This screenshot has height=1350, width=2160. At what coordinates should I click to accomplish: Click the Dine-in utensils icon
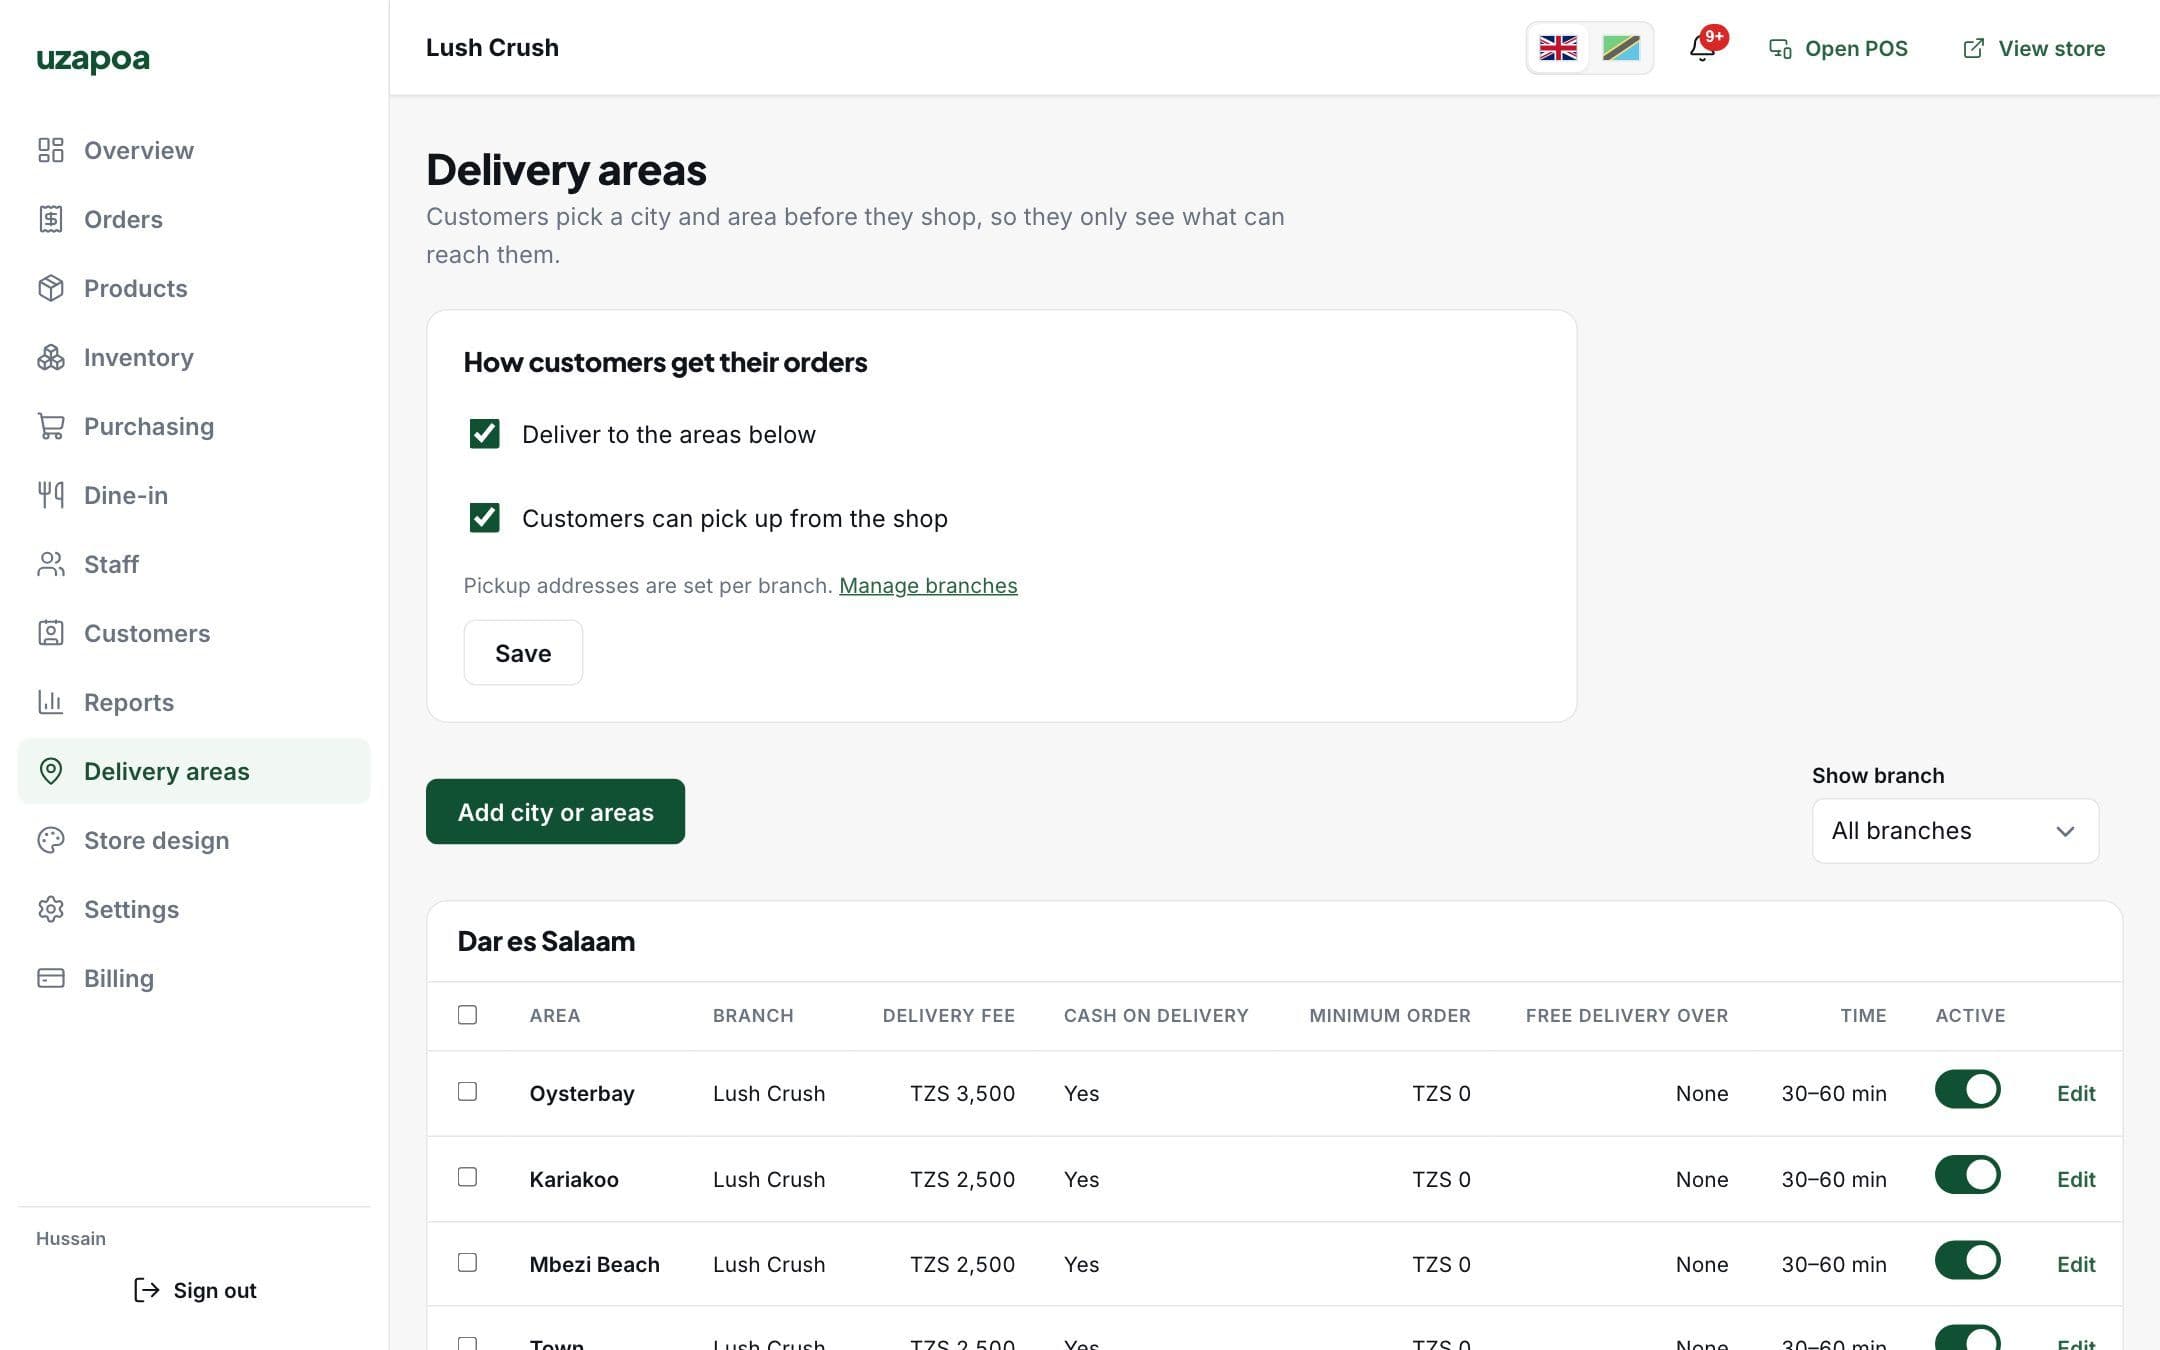click(x=51, y=495)
